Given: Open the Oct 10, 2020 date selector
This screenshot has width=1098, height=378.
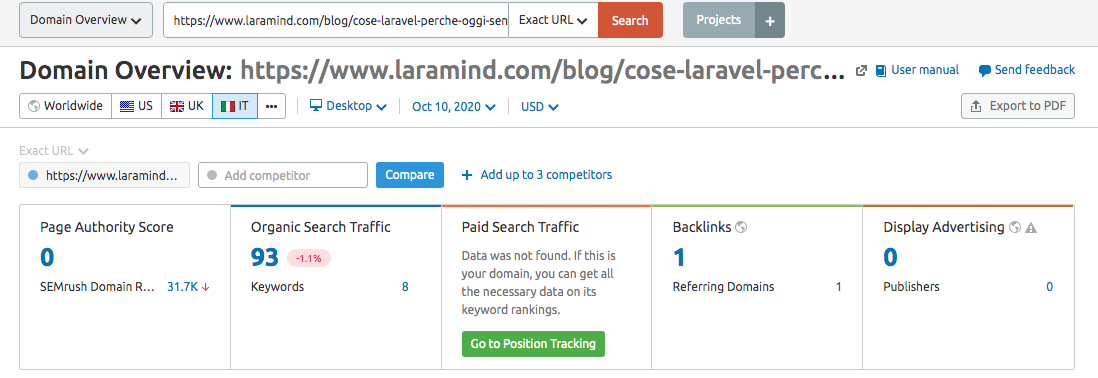Looking at the screenshot, I should coord(454,106).
